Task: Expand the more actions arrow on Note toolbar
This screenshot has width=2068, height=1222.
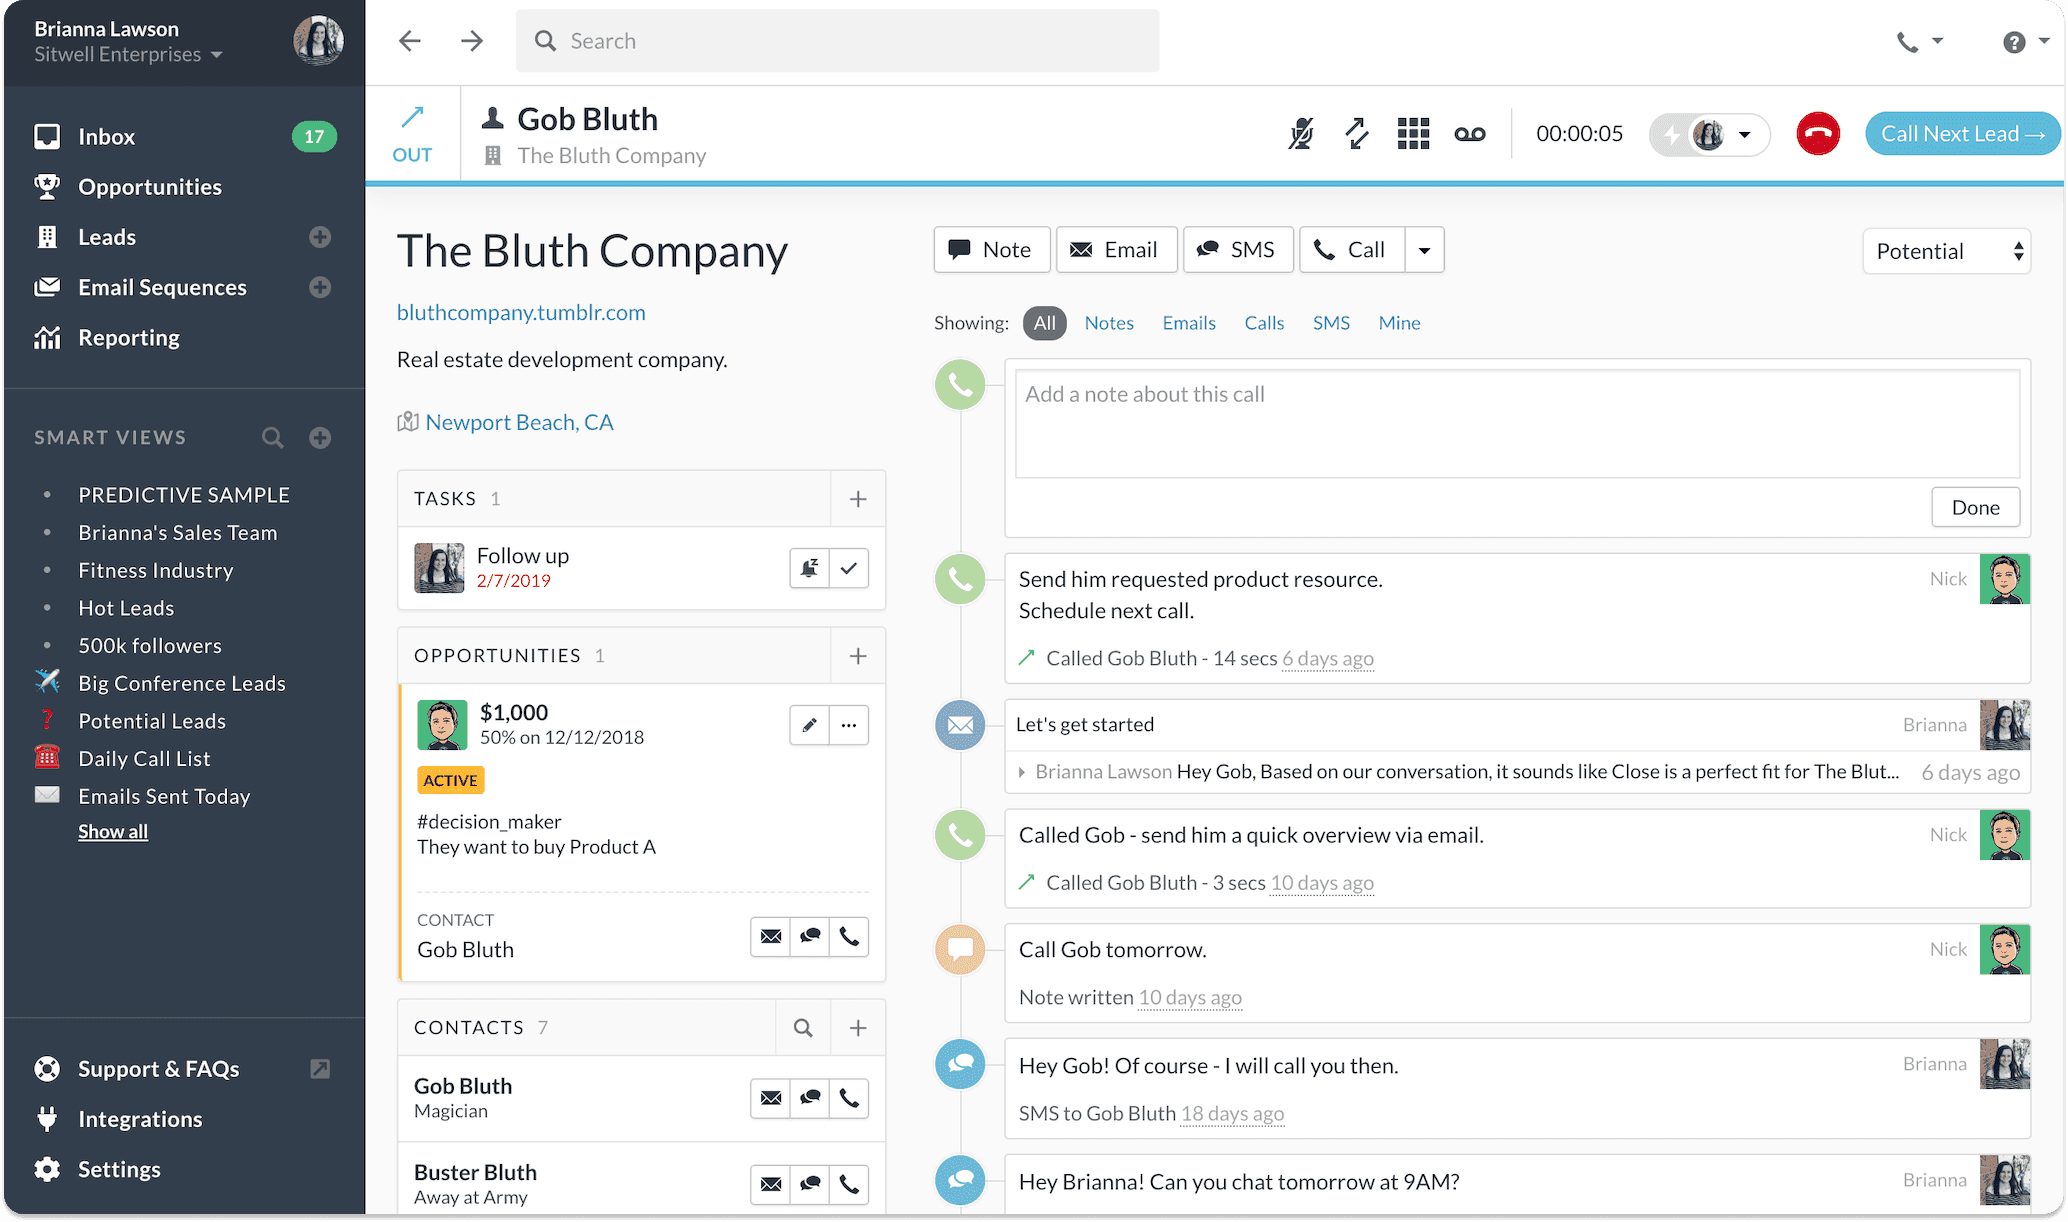Action: tap(1422, 249)
